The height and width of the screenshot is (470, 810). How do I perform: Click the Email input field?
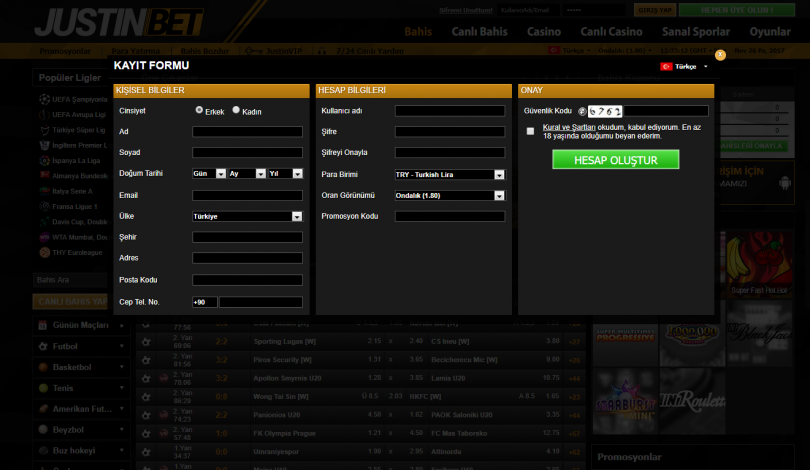247,195
